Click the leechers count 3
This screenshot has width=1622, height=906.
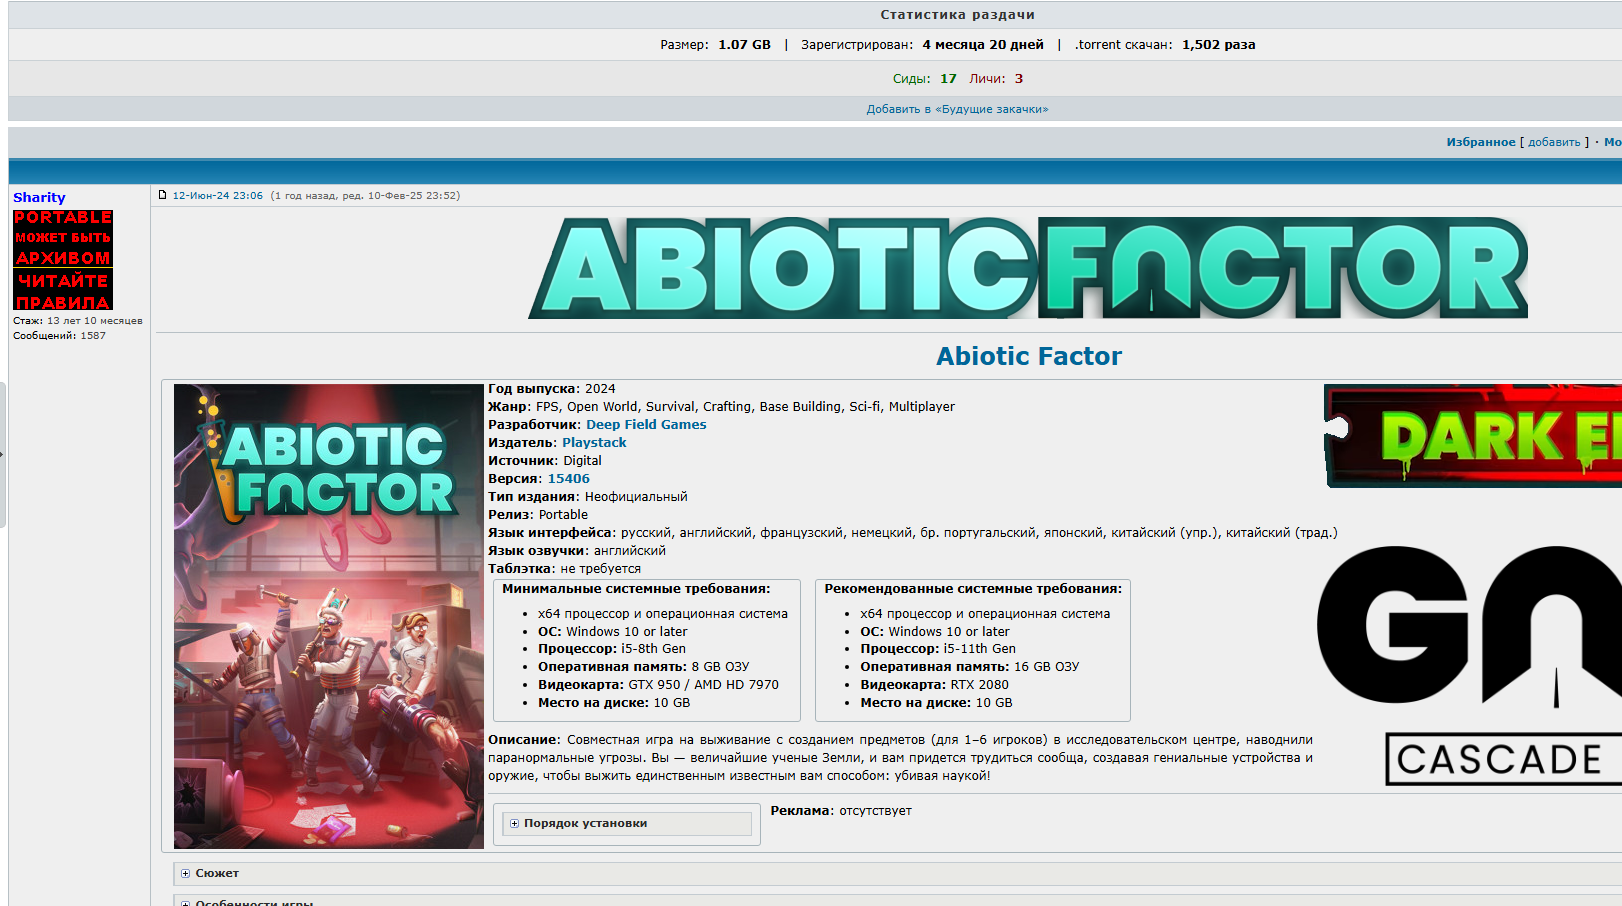tap(1019, 79)
